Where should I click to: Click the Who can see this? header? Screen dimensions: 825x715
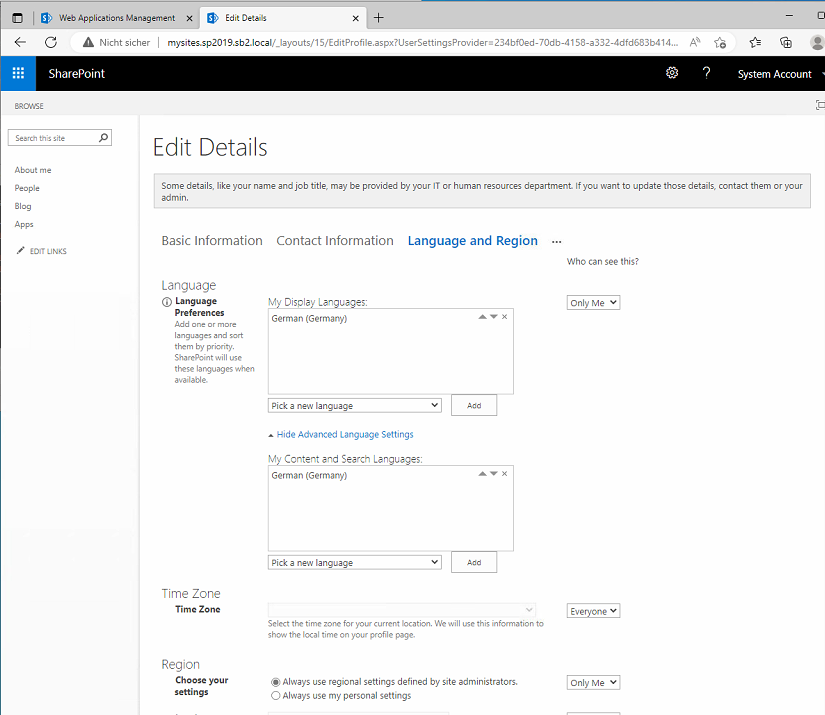point(602,261)
